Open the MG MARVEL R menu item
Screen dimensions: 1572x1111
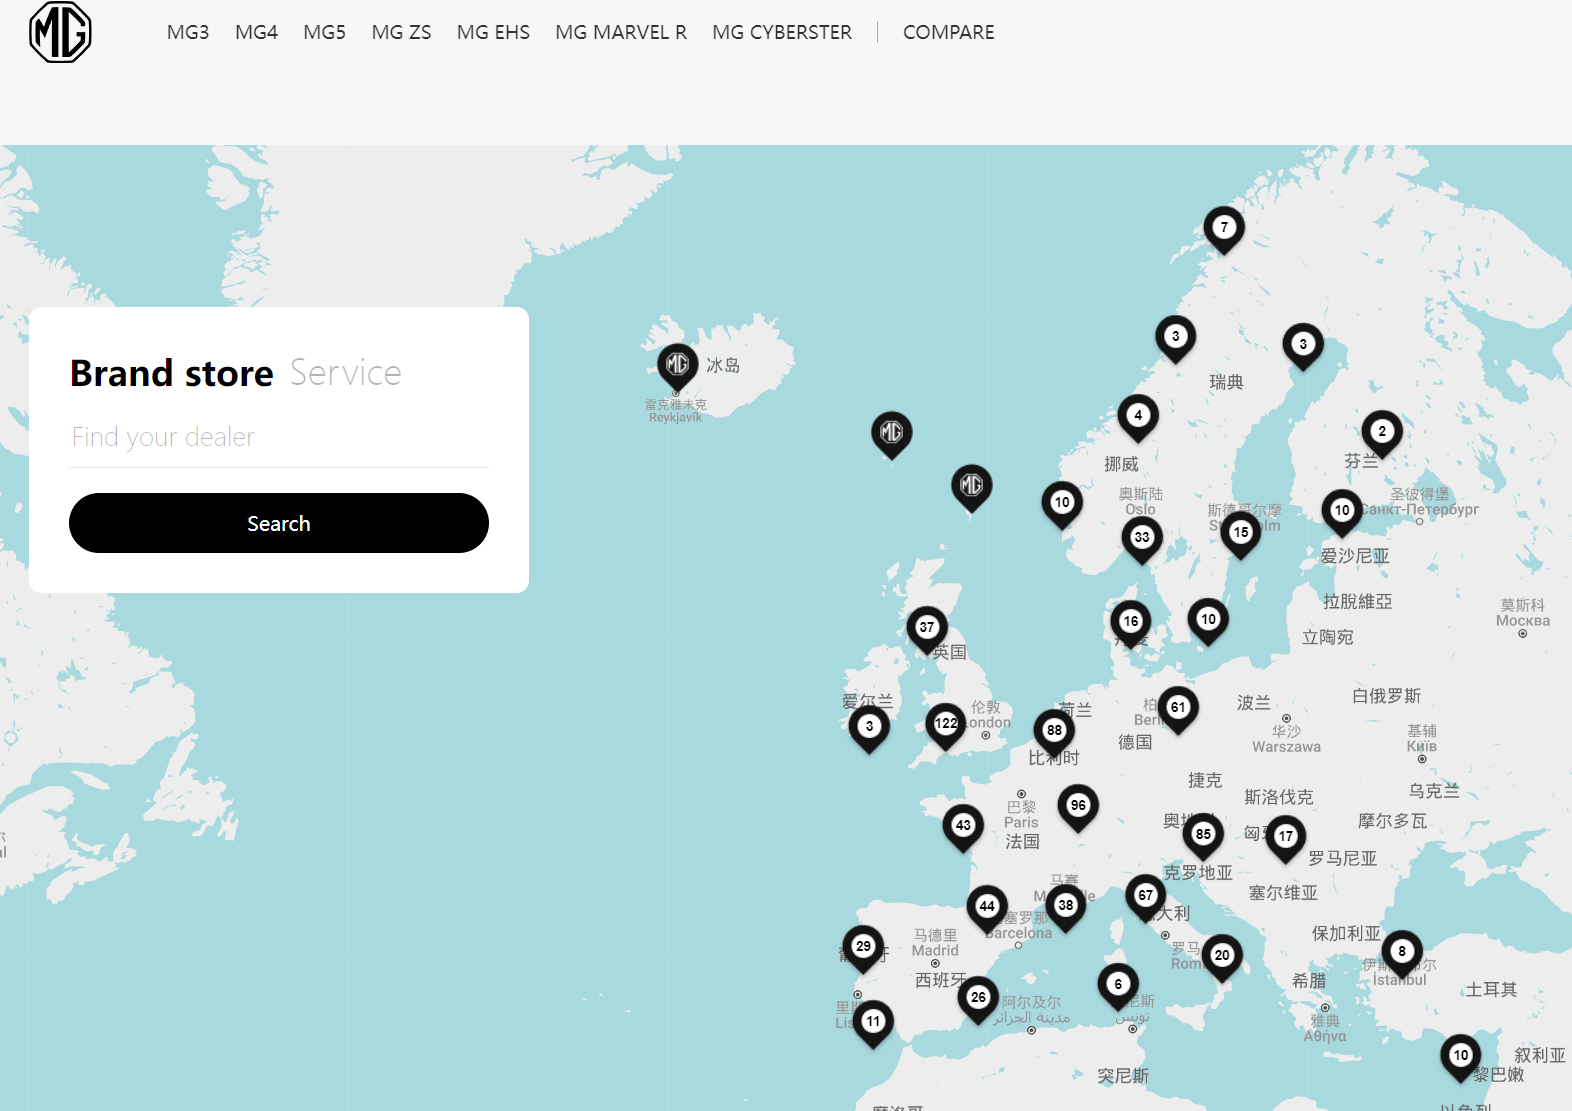tap(620, 32)
